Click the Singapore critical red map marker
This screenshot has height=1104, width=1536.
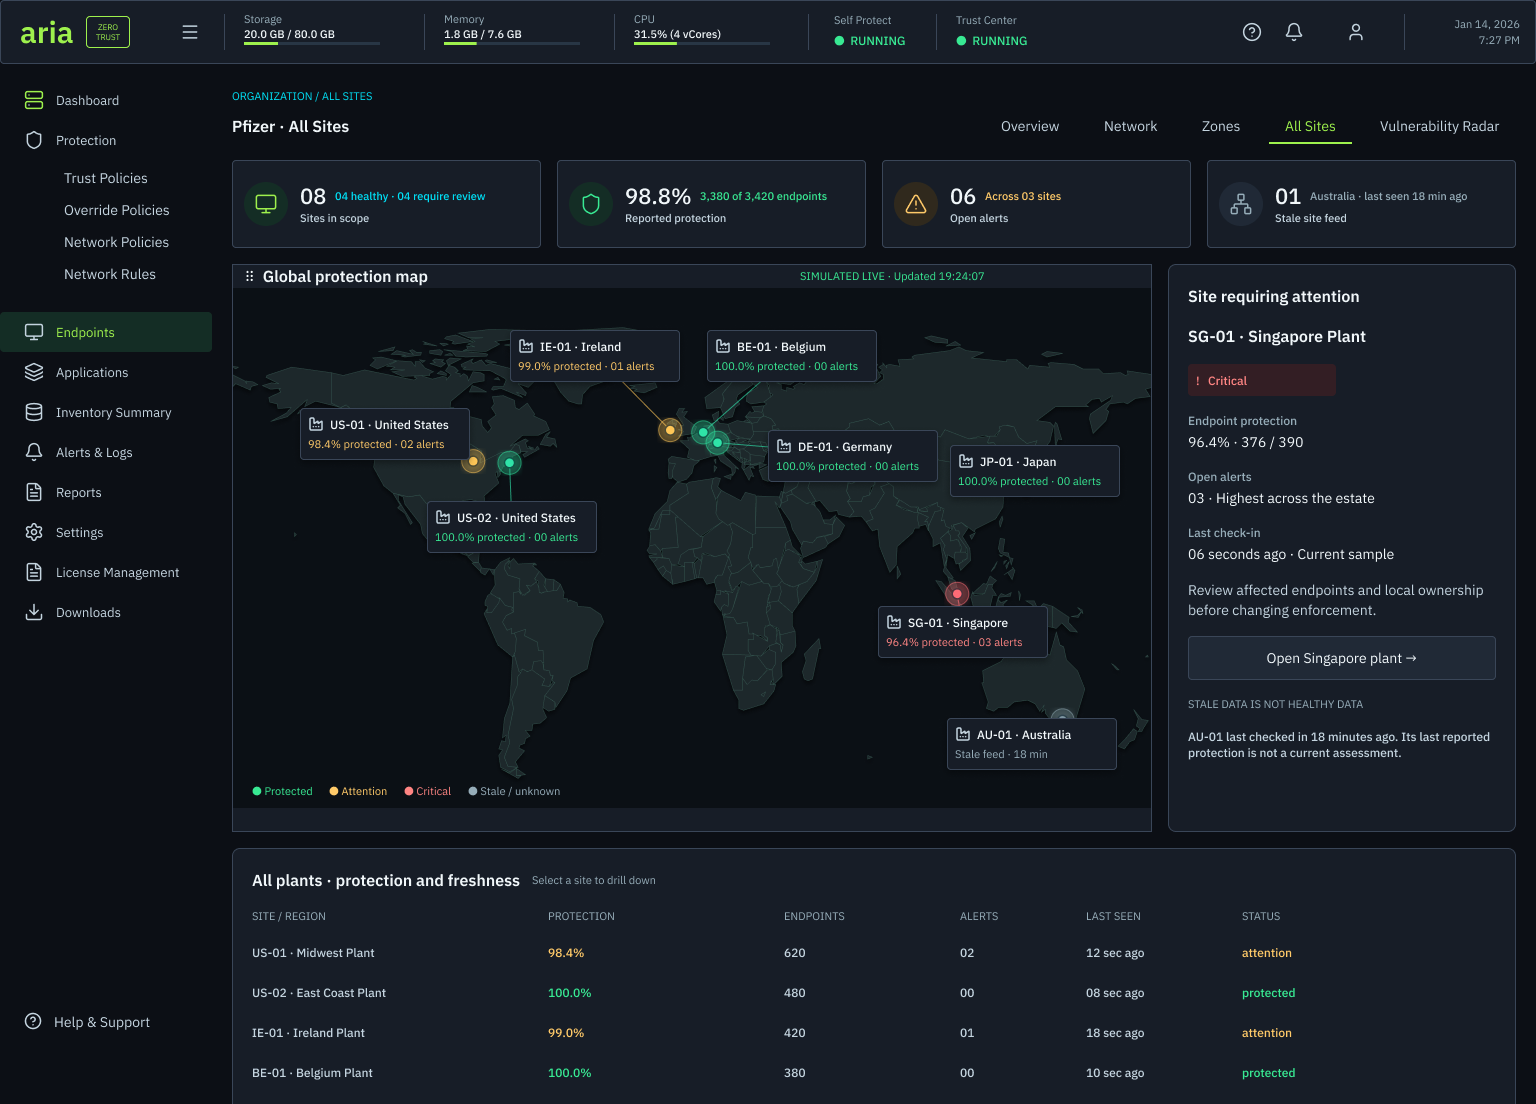pyautogui.click(x=957, y=594)
